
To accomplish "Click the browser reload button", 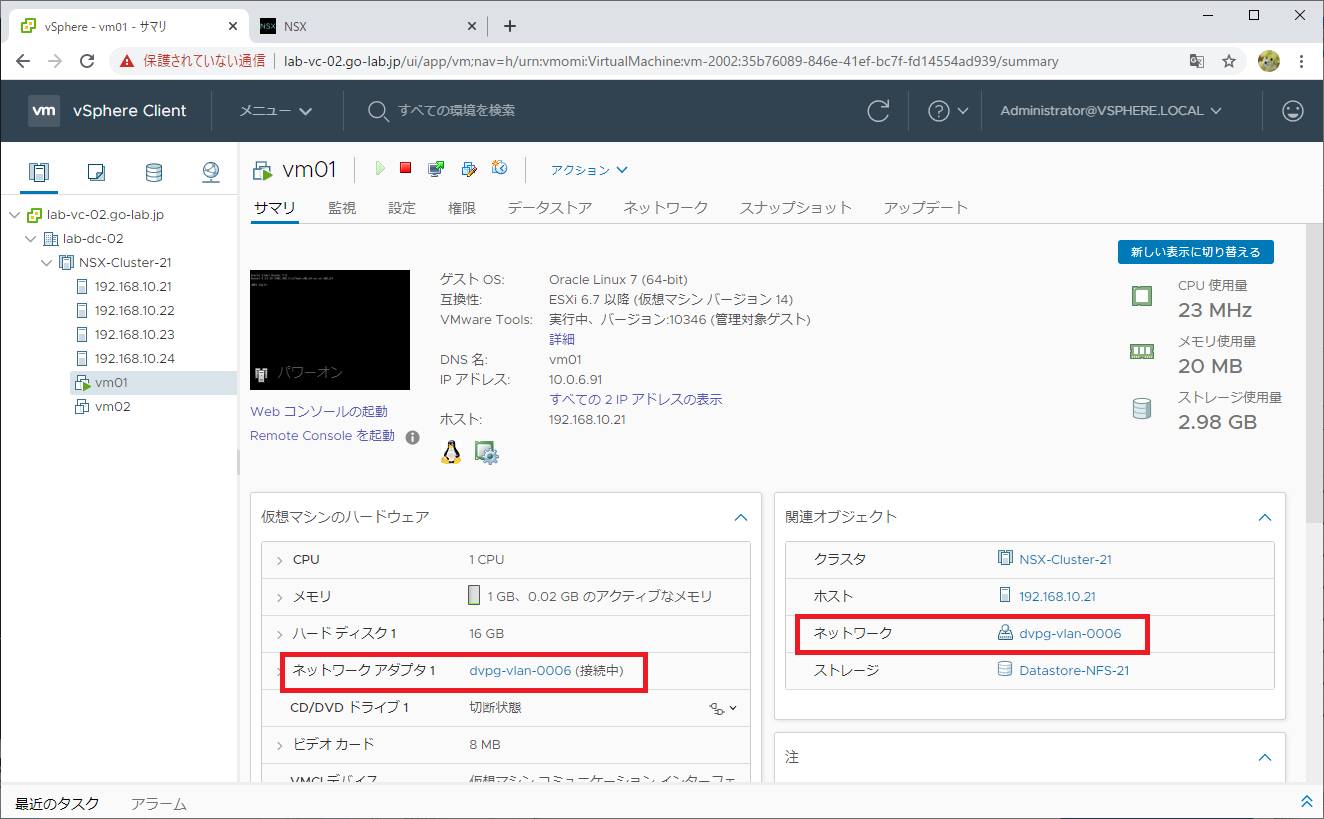I will coord(87,61).
